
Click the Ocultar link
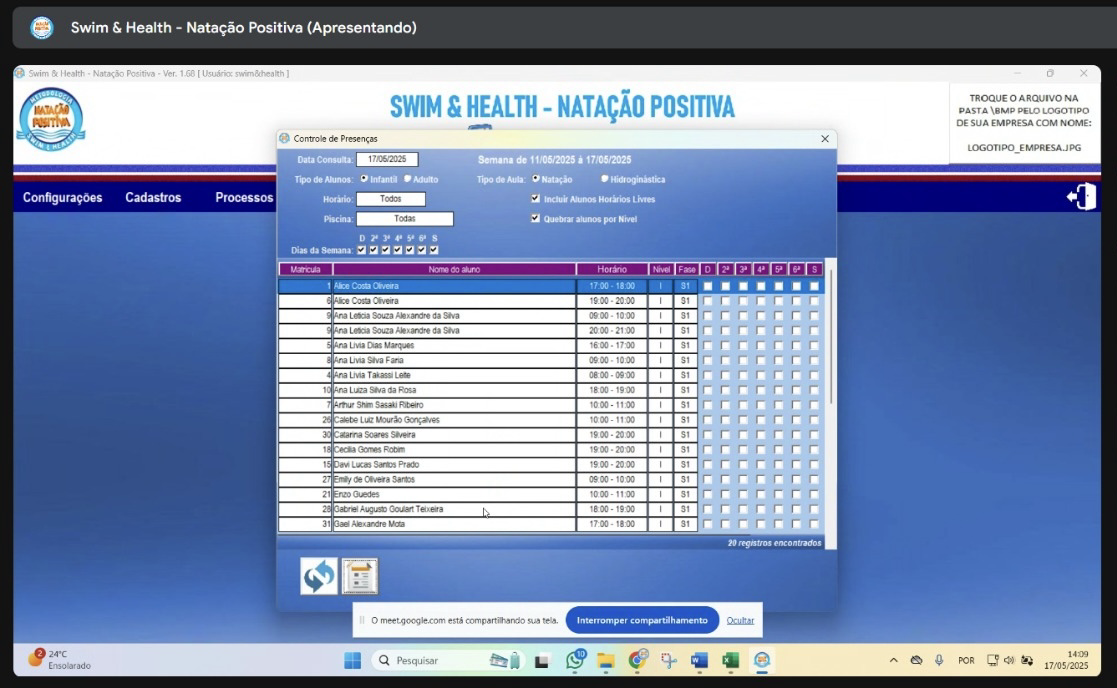tap(740, 620)
